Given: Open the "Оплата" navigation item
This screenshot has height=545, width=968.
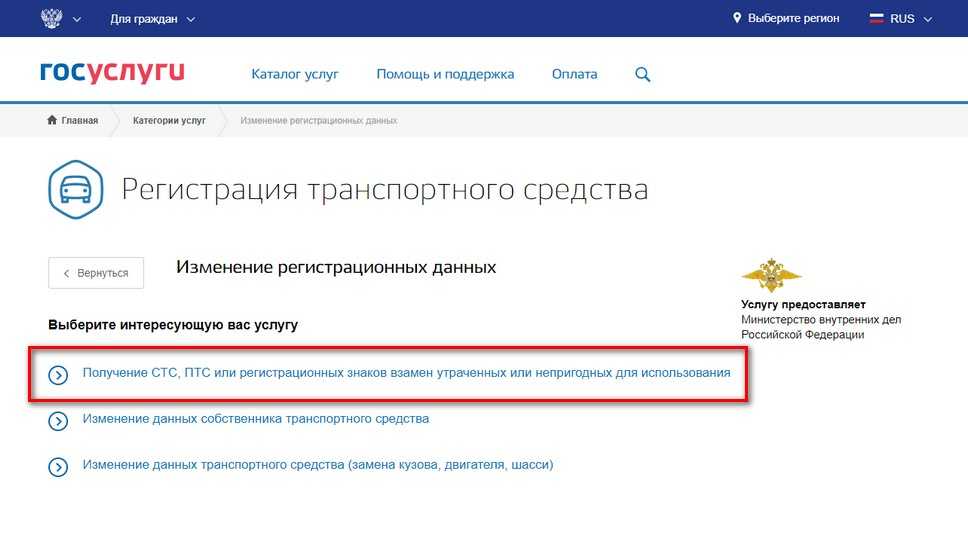Looking at the screenshot, I should [x=574, y=74].
